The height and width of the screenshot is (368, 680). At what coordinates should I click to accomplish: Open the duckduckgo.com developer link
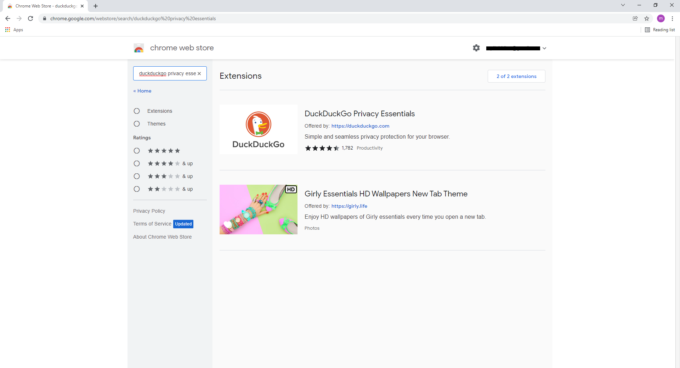[x=360, y=126]
